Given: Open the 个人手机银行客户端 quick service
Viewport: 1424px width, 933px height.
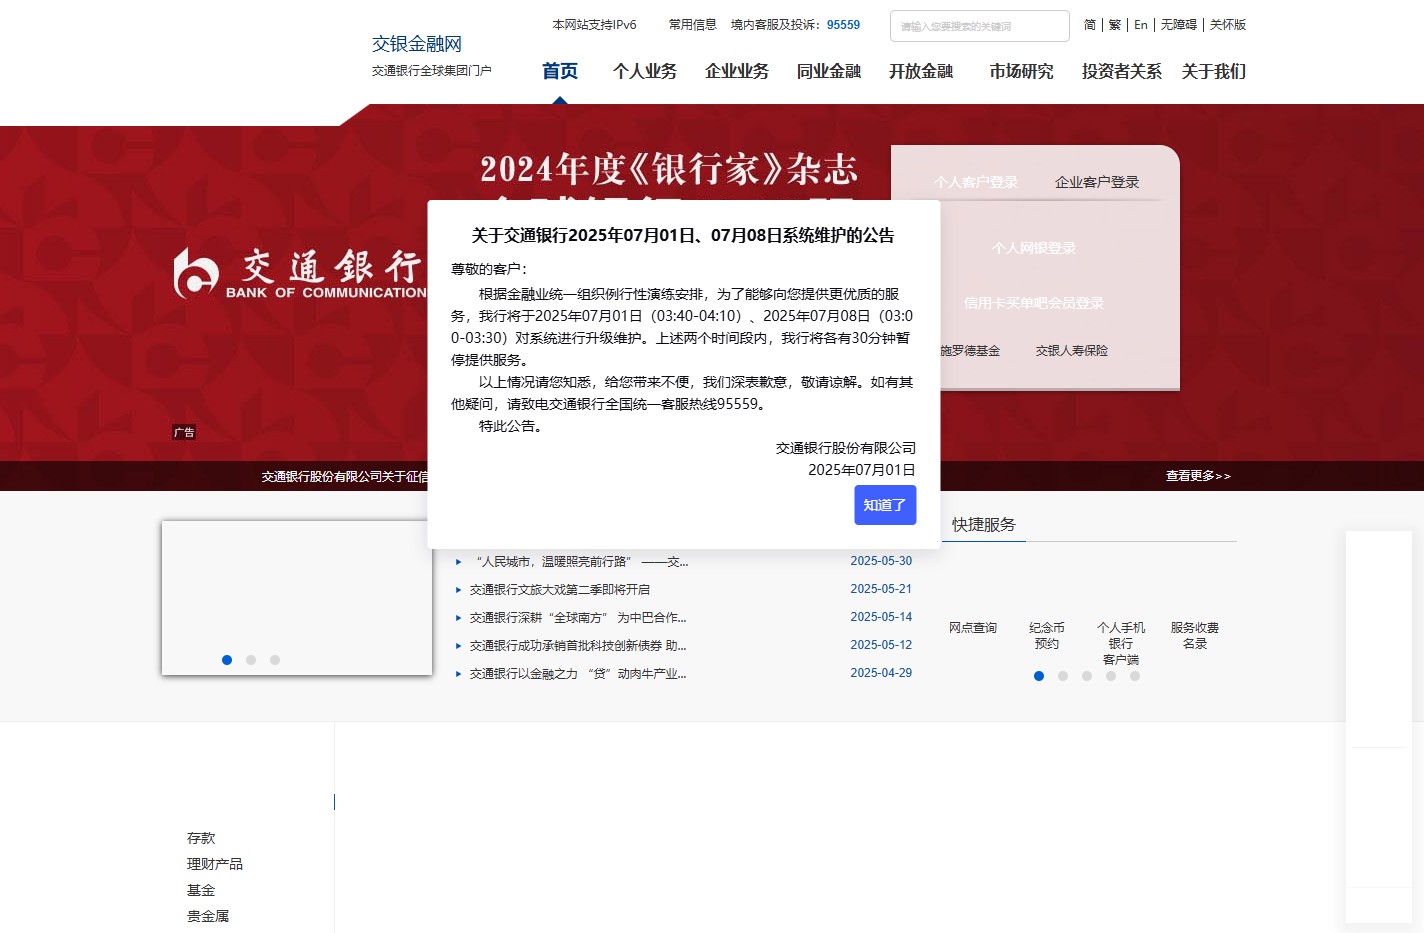Looking at the screenshot, I should pos(1121,643).
